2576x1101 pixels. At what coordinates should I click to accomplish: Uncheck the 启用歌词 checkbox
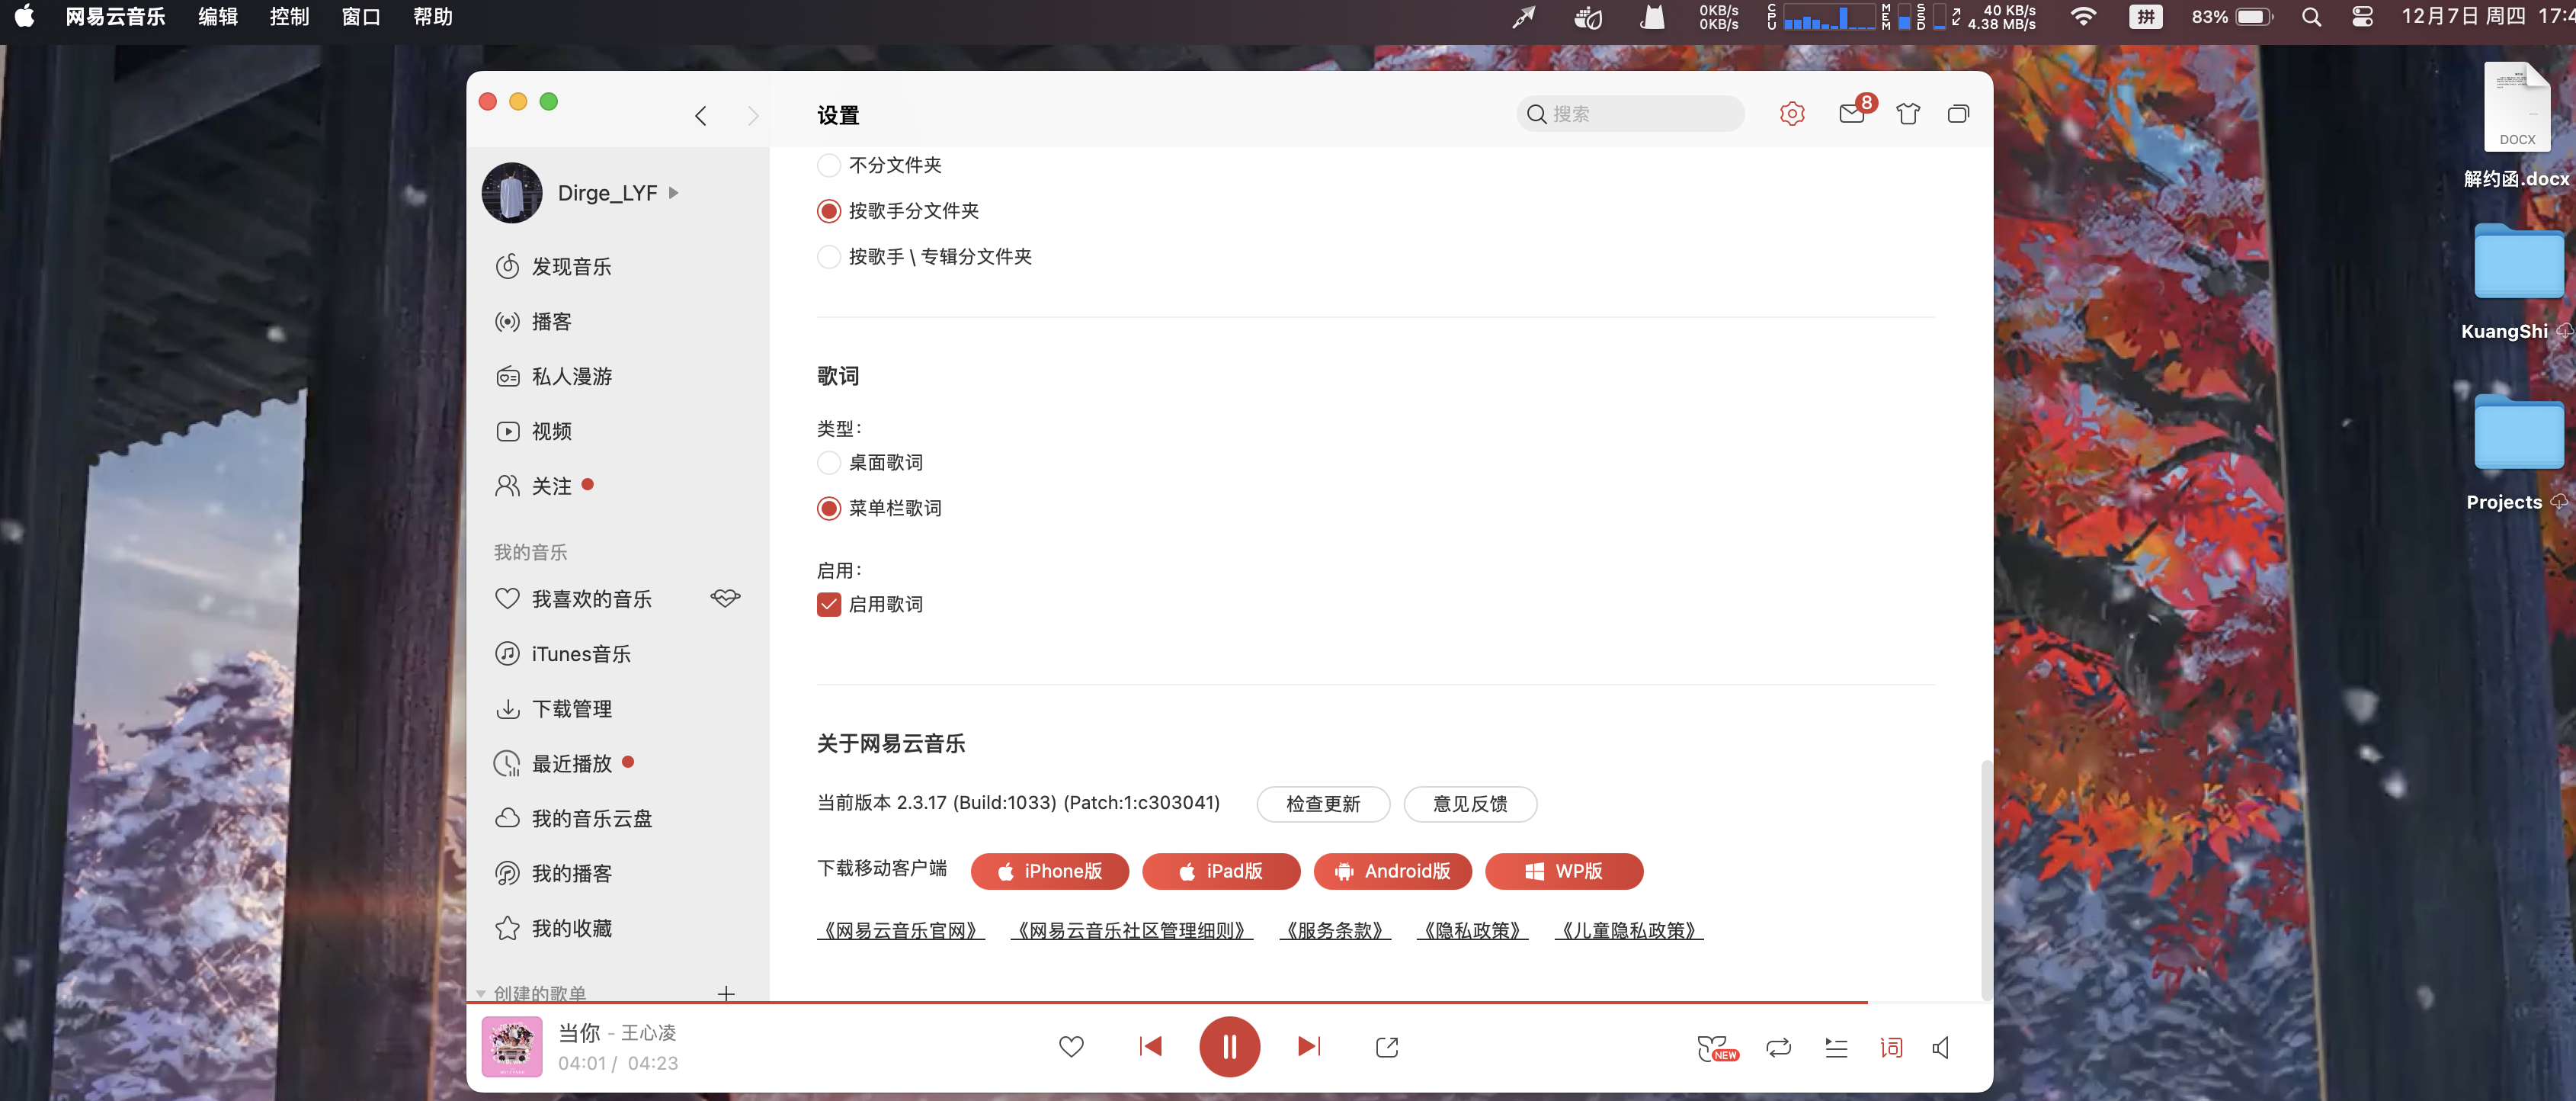point(829,604)
